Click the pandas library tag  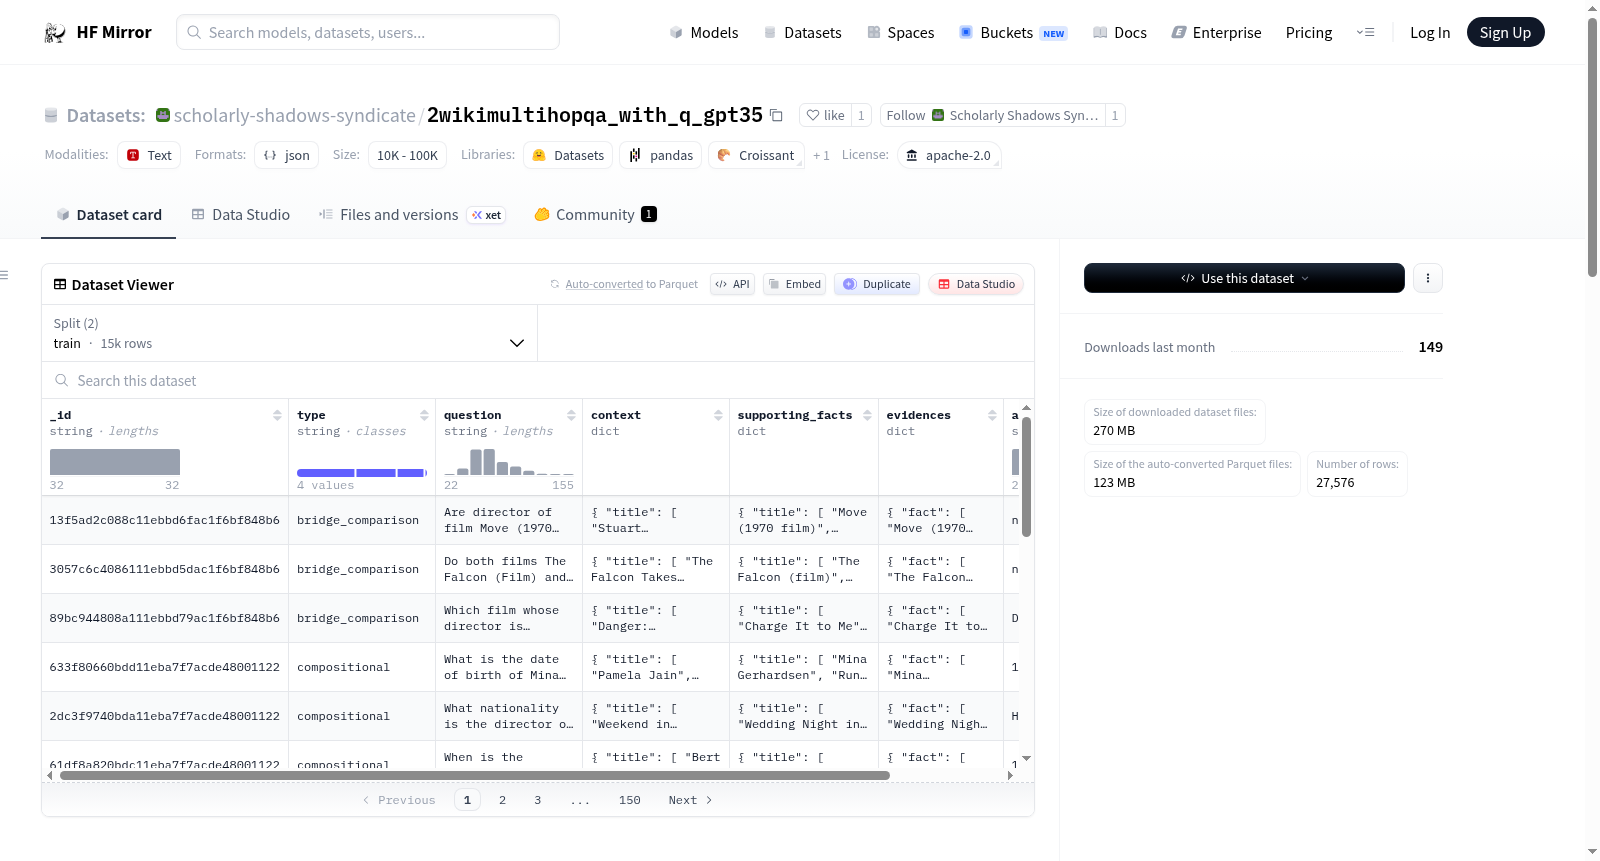click(x=661, y=155)
